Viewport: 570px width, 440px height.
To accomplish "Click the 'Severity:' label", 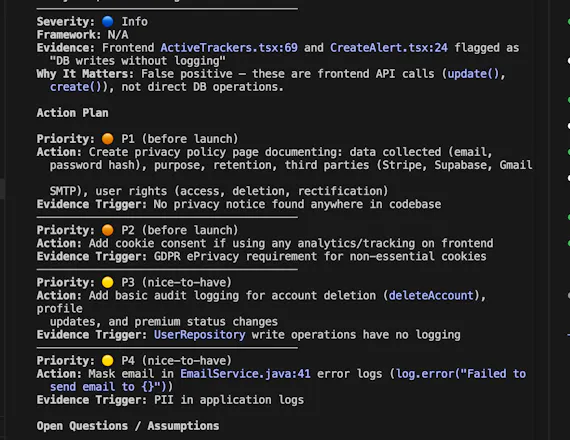I will click(x=65, y=21).
